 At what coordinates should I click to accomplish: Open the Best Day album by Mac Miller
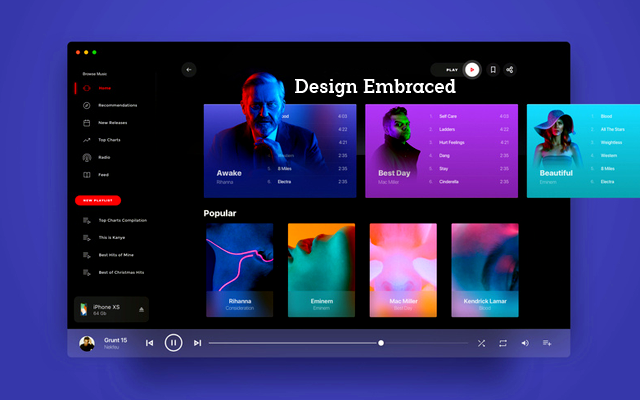pos(442,151)
